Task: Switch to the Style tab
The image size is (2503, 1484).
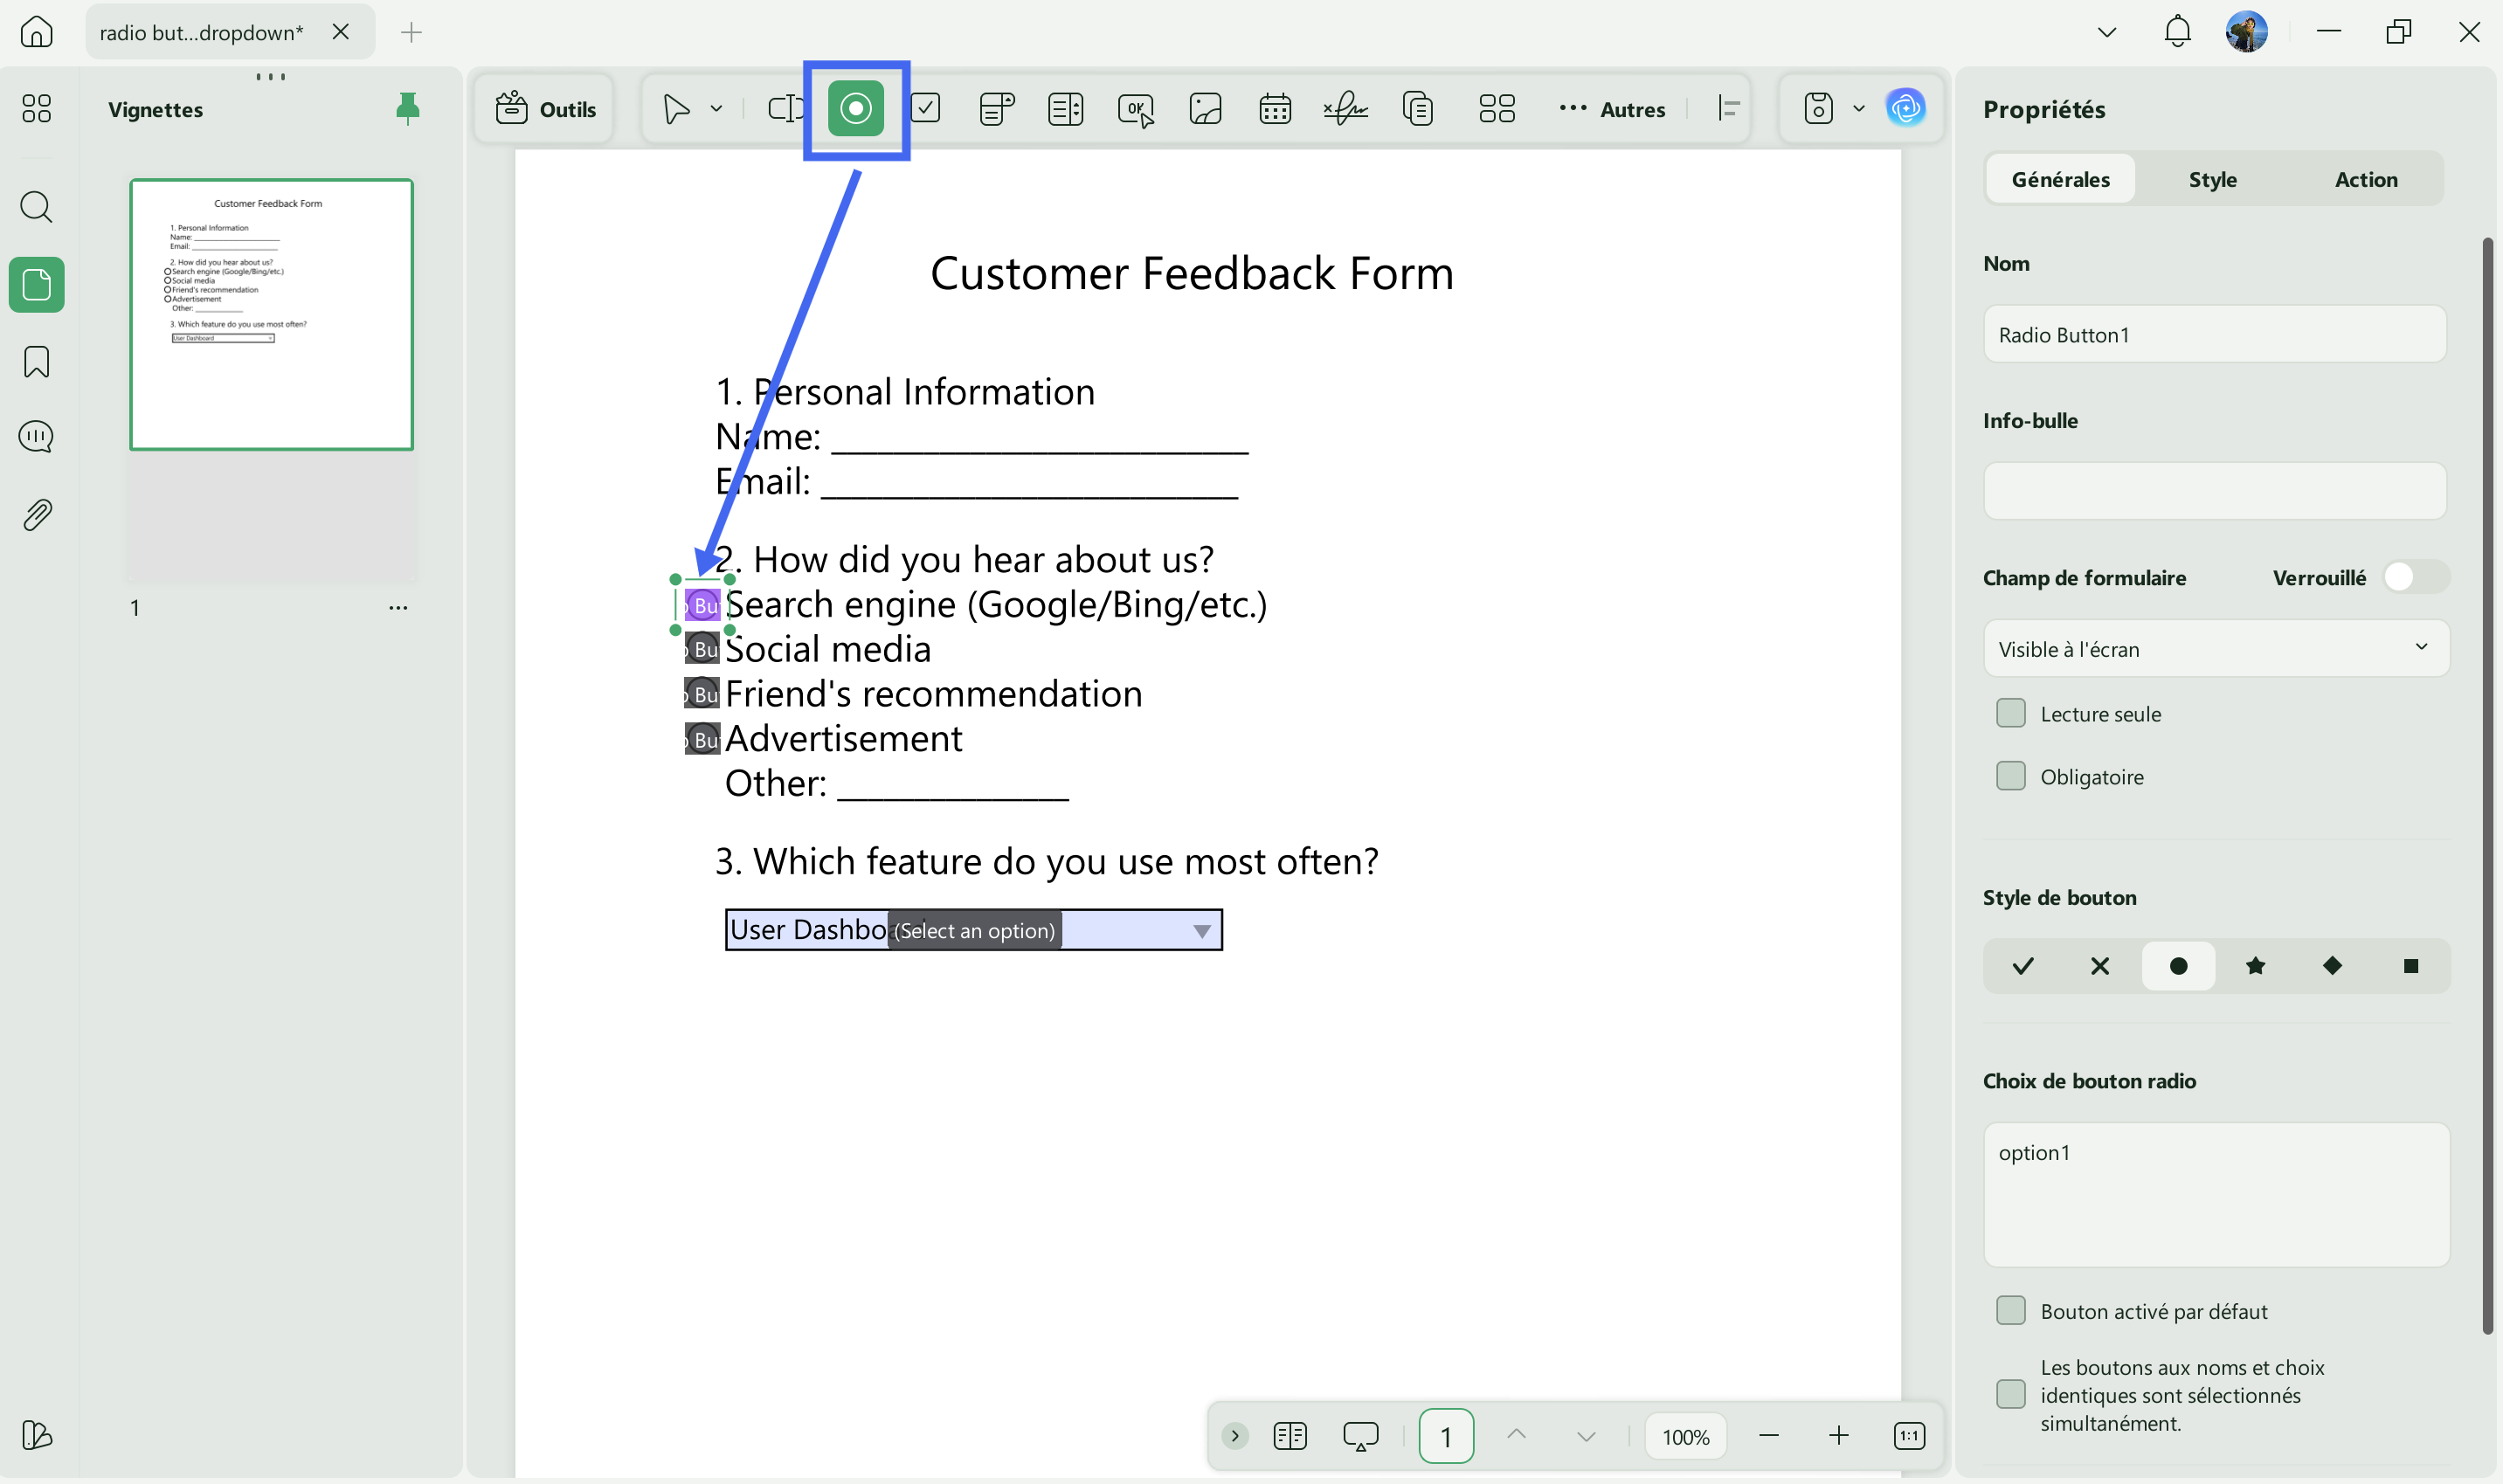Action: (x=2212, y=180)
